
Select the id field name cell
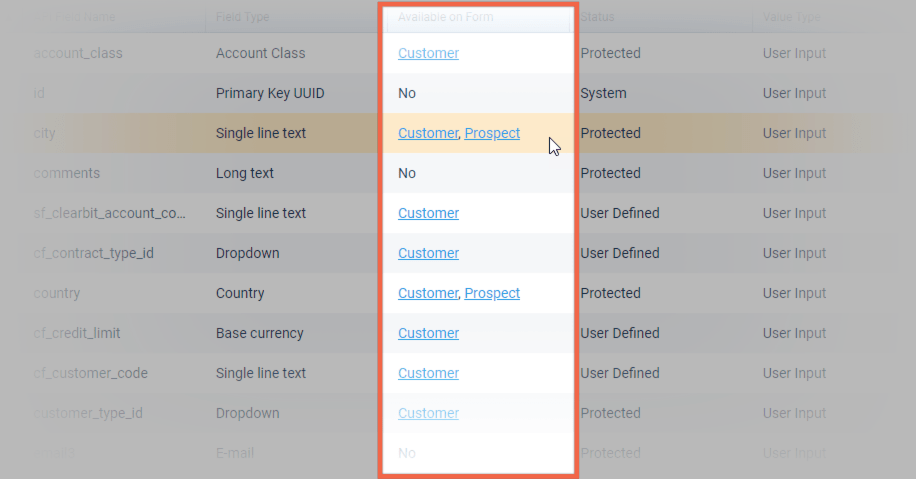point(41,93)
